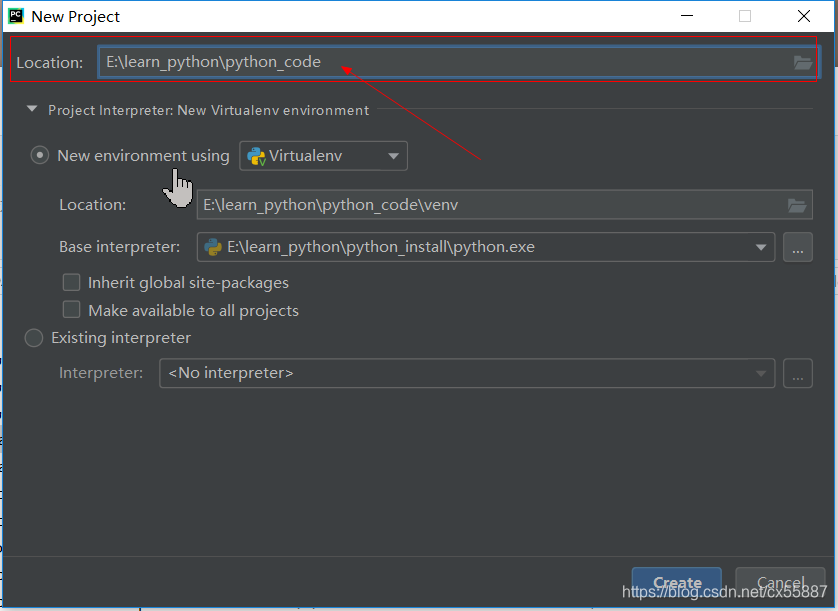Click the Cancel button

[780, 582]
